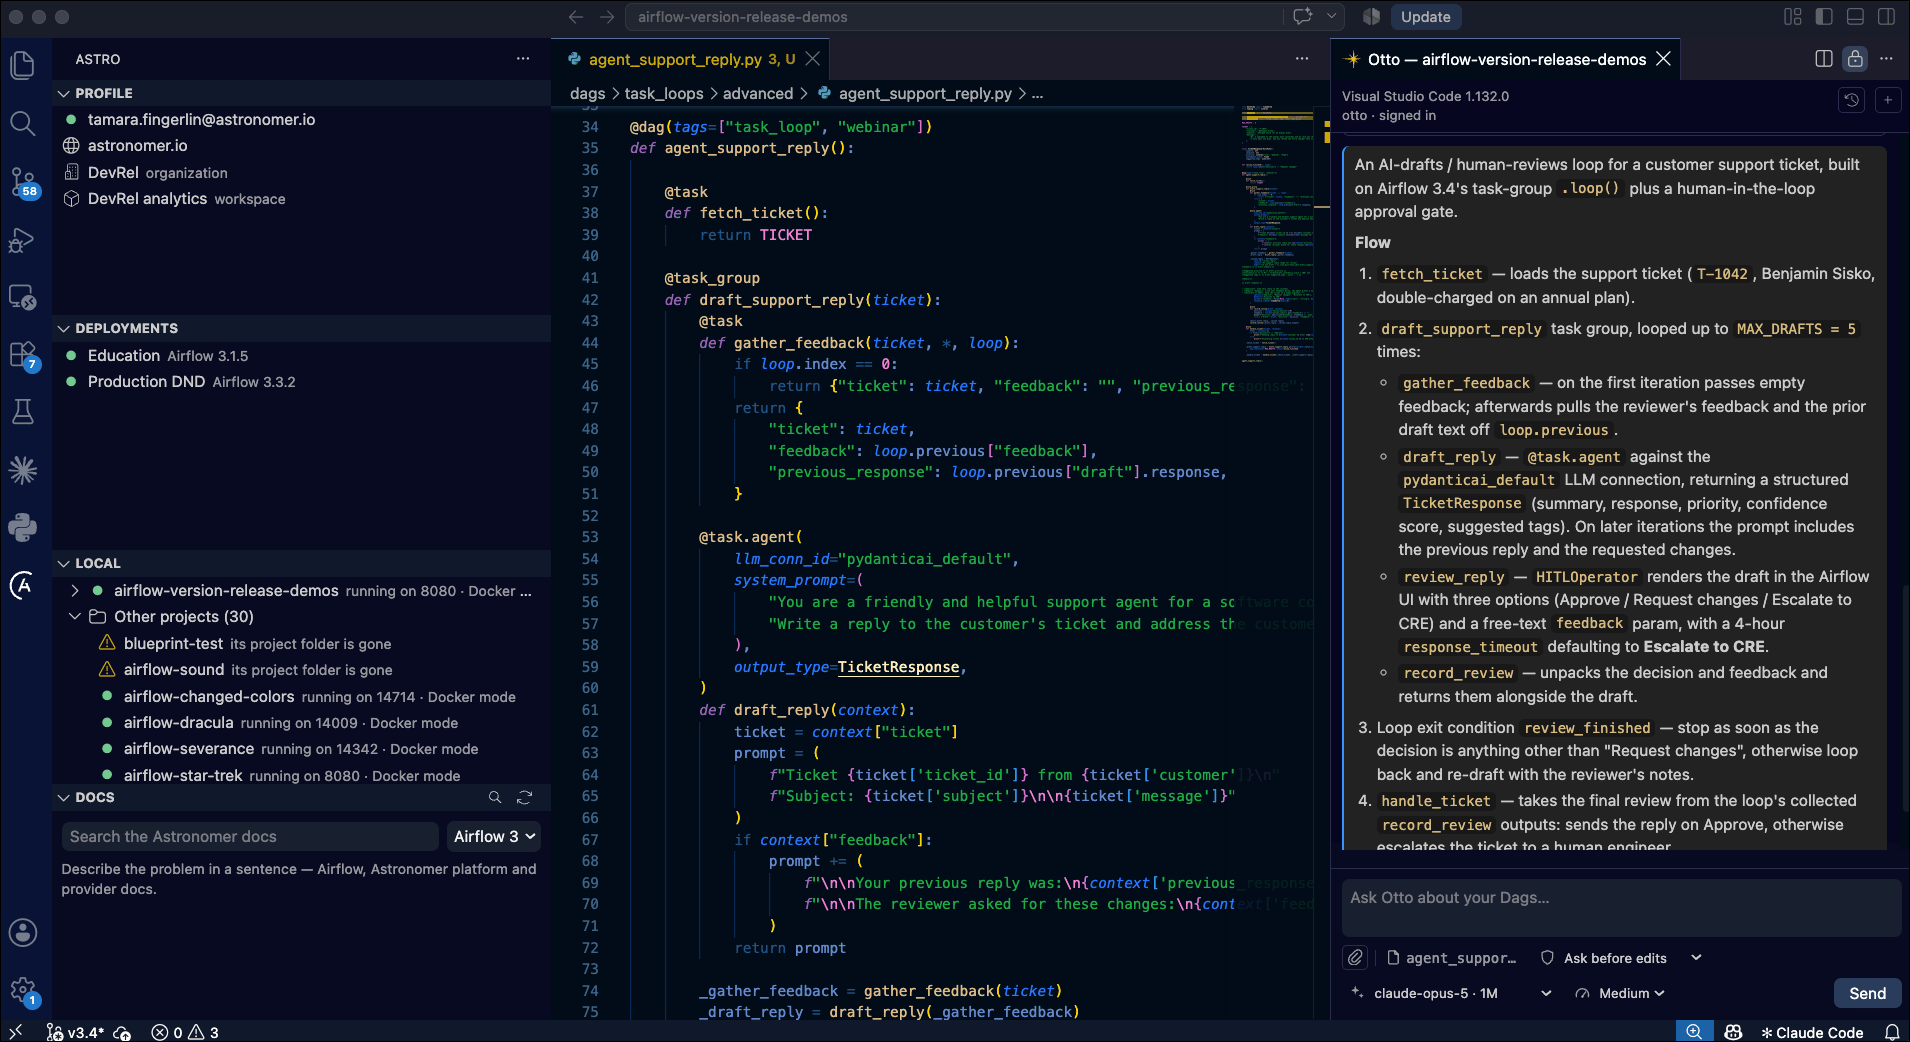Click the task_loops breadcrumb item
Image resolution: width=1910 pixels, height=1042 pixels.
(x=664, y=94)
